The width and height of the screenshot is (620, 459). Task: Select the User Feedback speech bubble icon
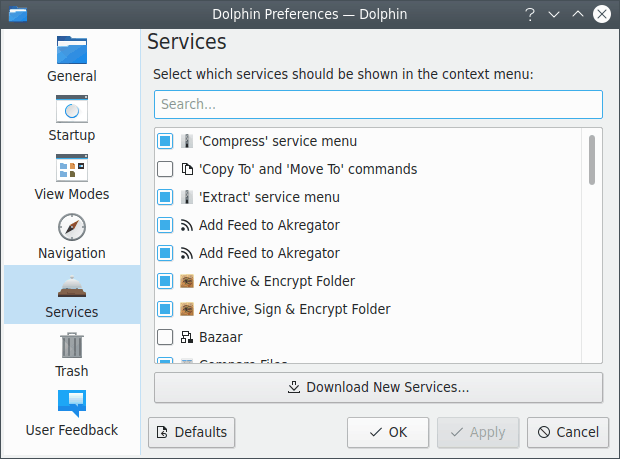pyautogui.click(x=72, y=404)
